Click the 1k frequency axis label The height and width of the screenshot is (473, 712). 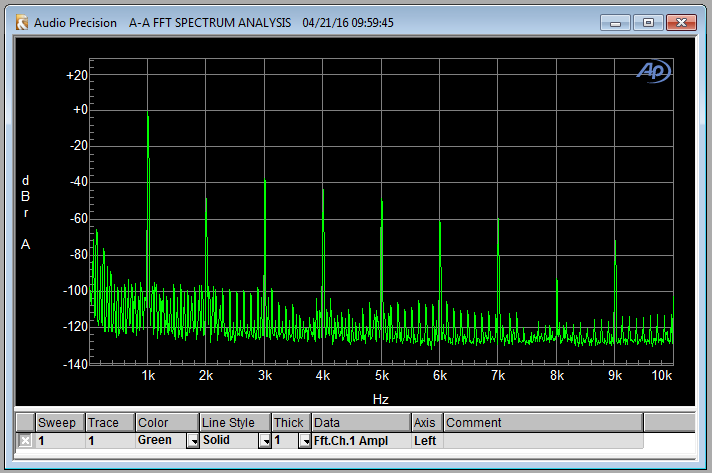[x=148, y=376]
